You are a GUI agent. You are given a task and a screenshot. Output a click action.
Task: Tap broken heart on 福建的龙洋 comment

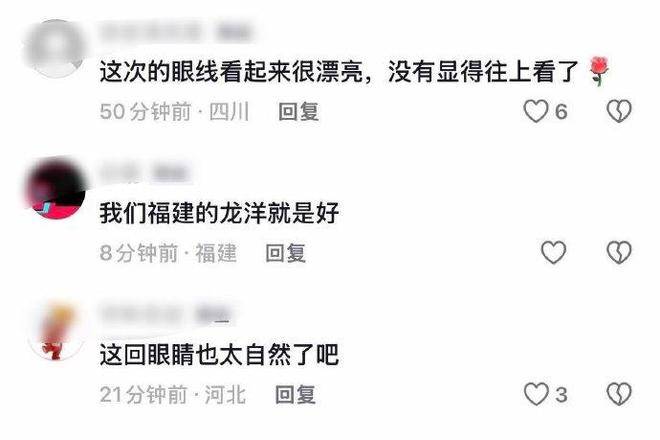pyautogui.click(x=619, y=252)
